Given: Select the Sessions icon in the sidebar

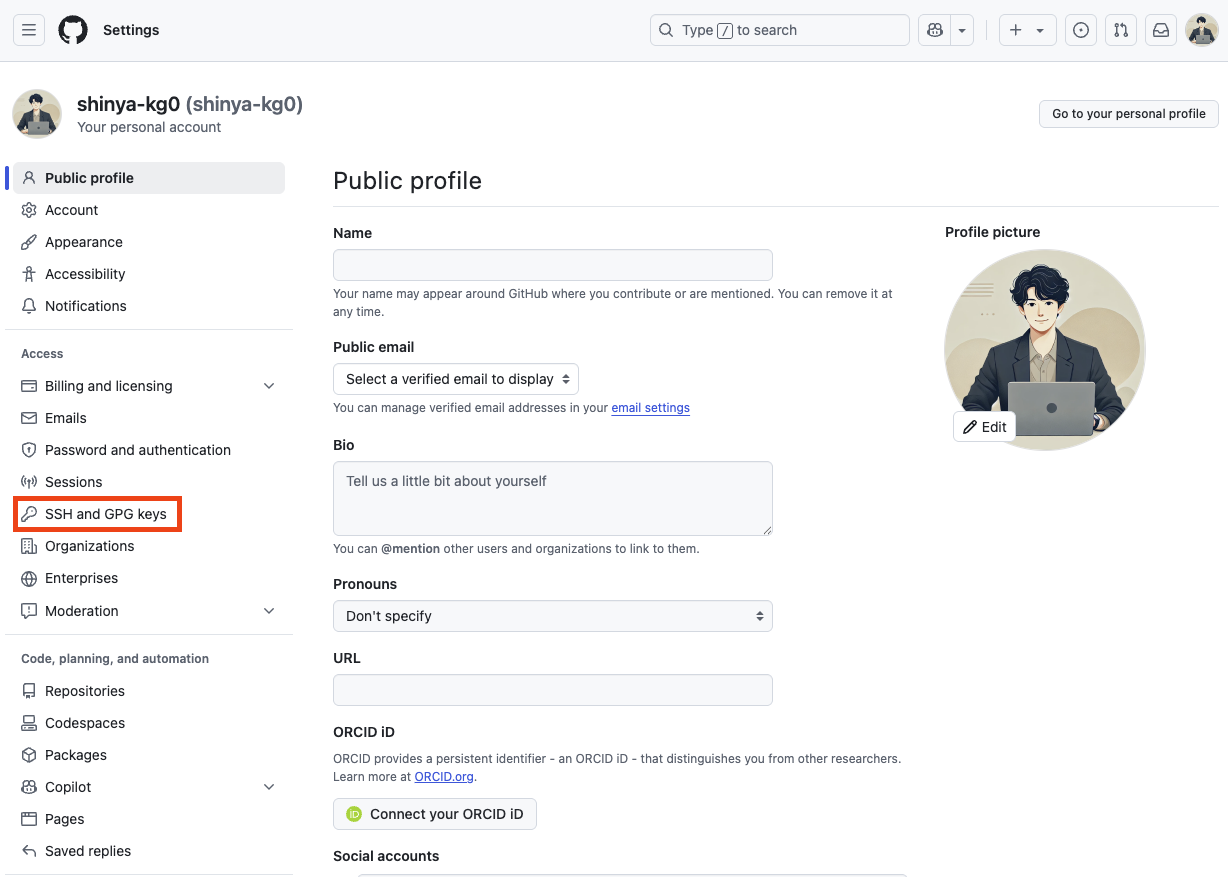Looking at the screenshot, I should (29, 482).
